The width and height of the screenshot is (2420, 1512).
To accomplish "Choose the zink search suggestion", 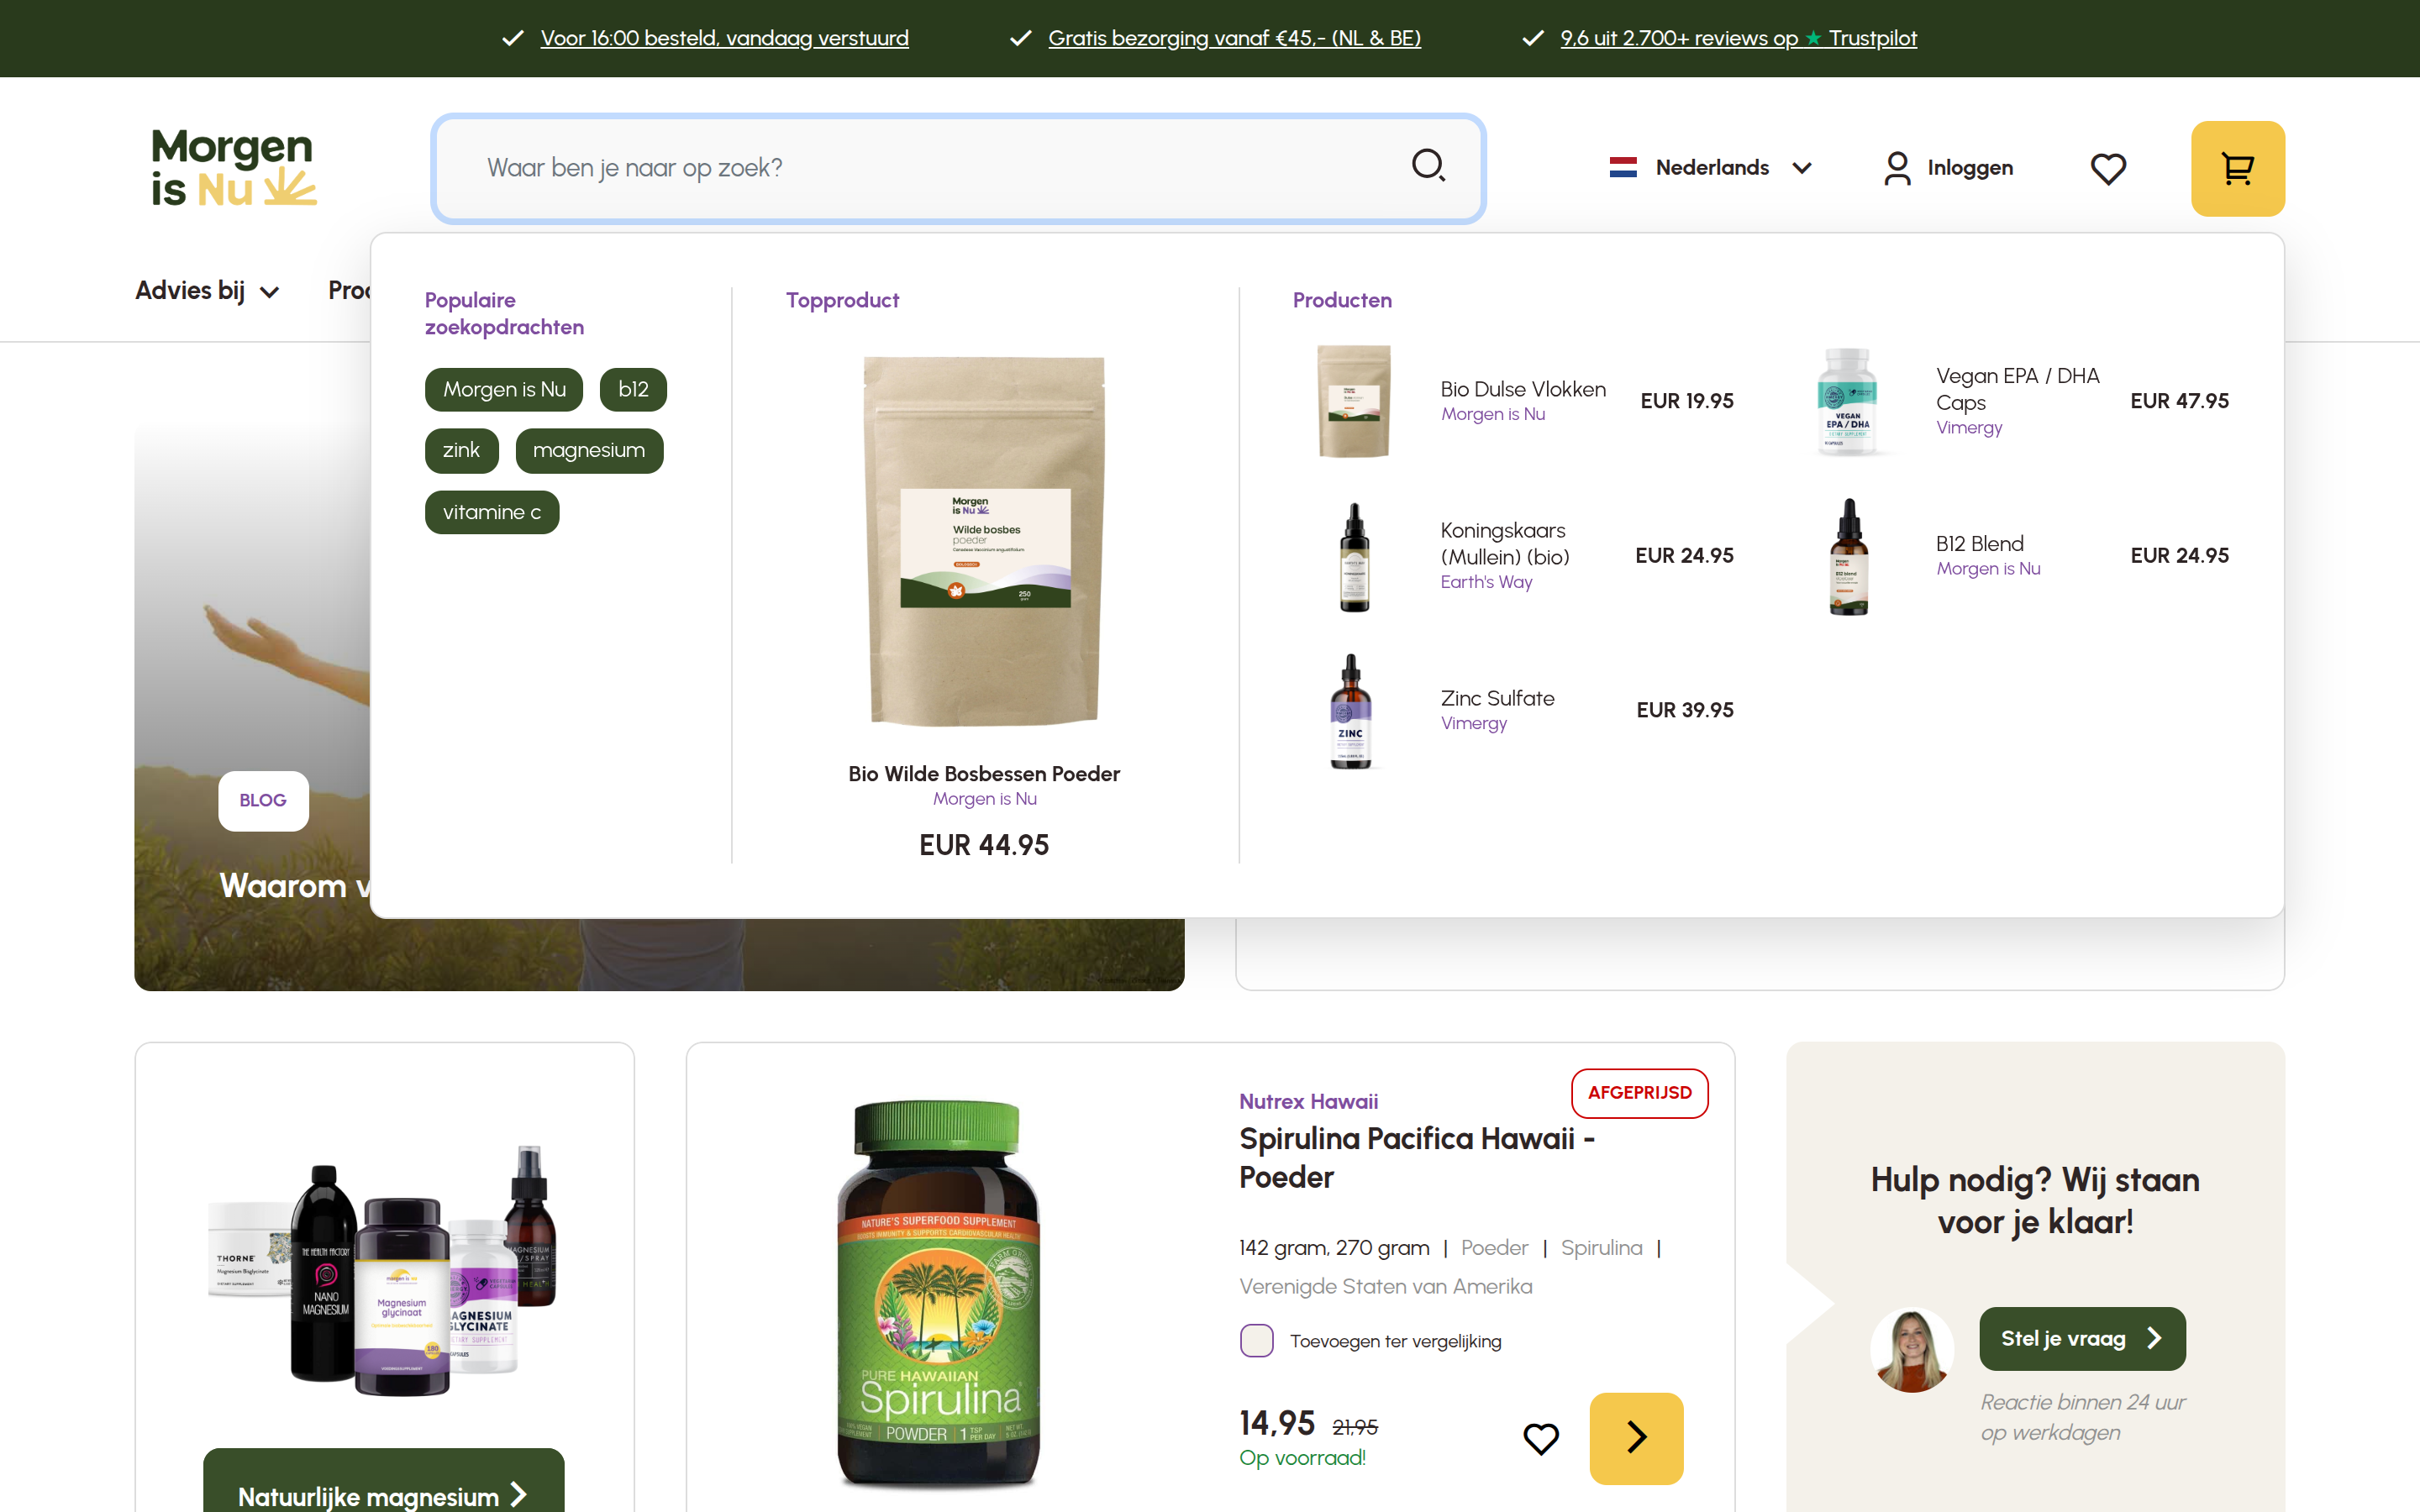I will [461, 450].
